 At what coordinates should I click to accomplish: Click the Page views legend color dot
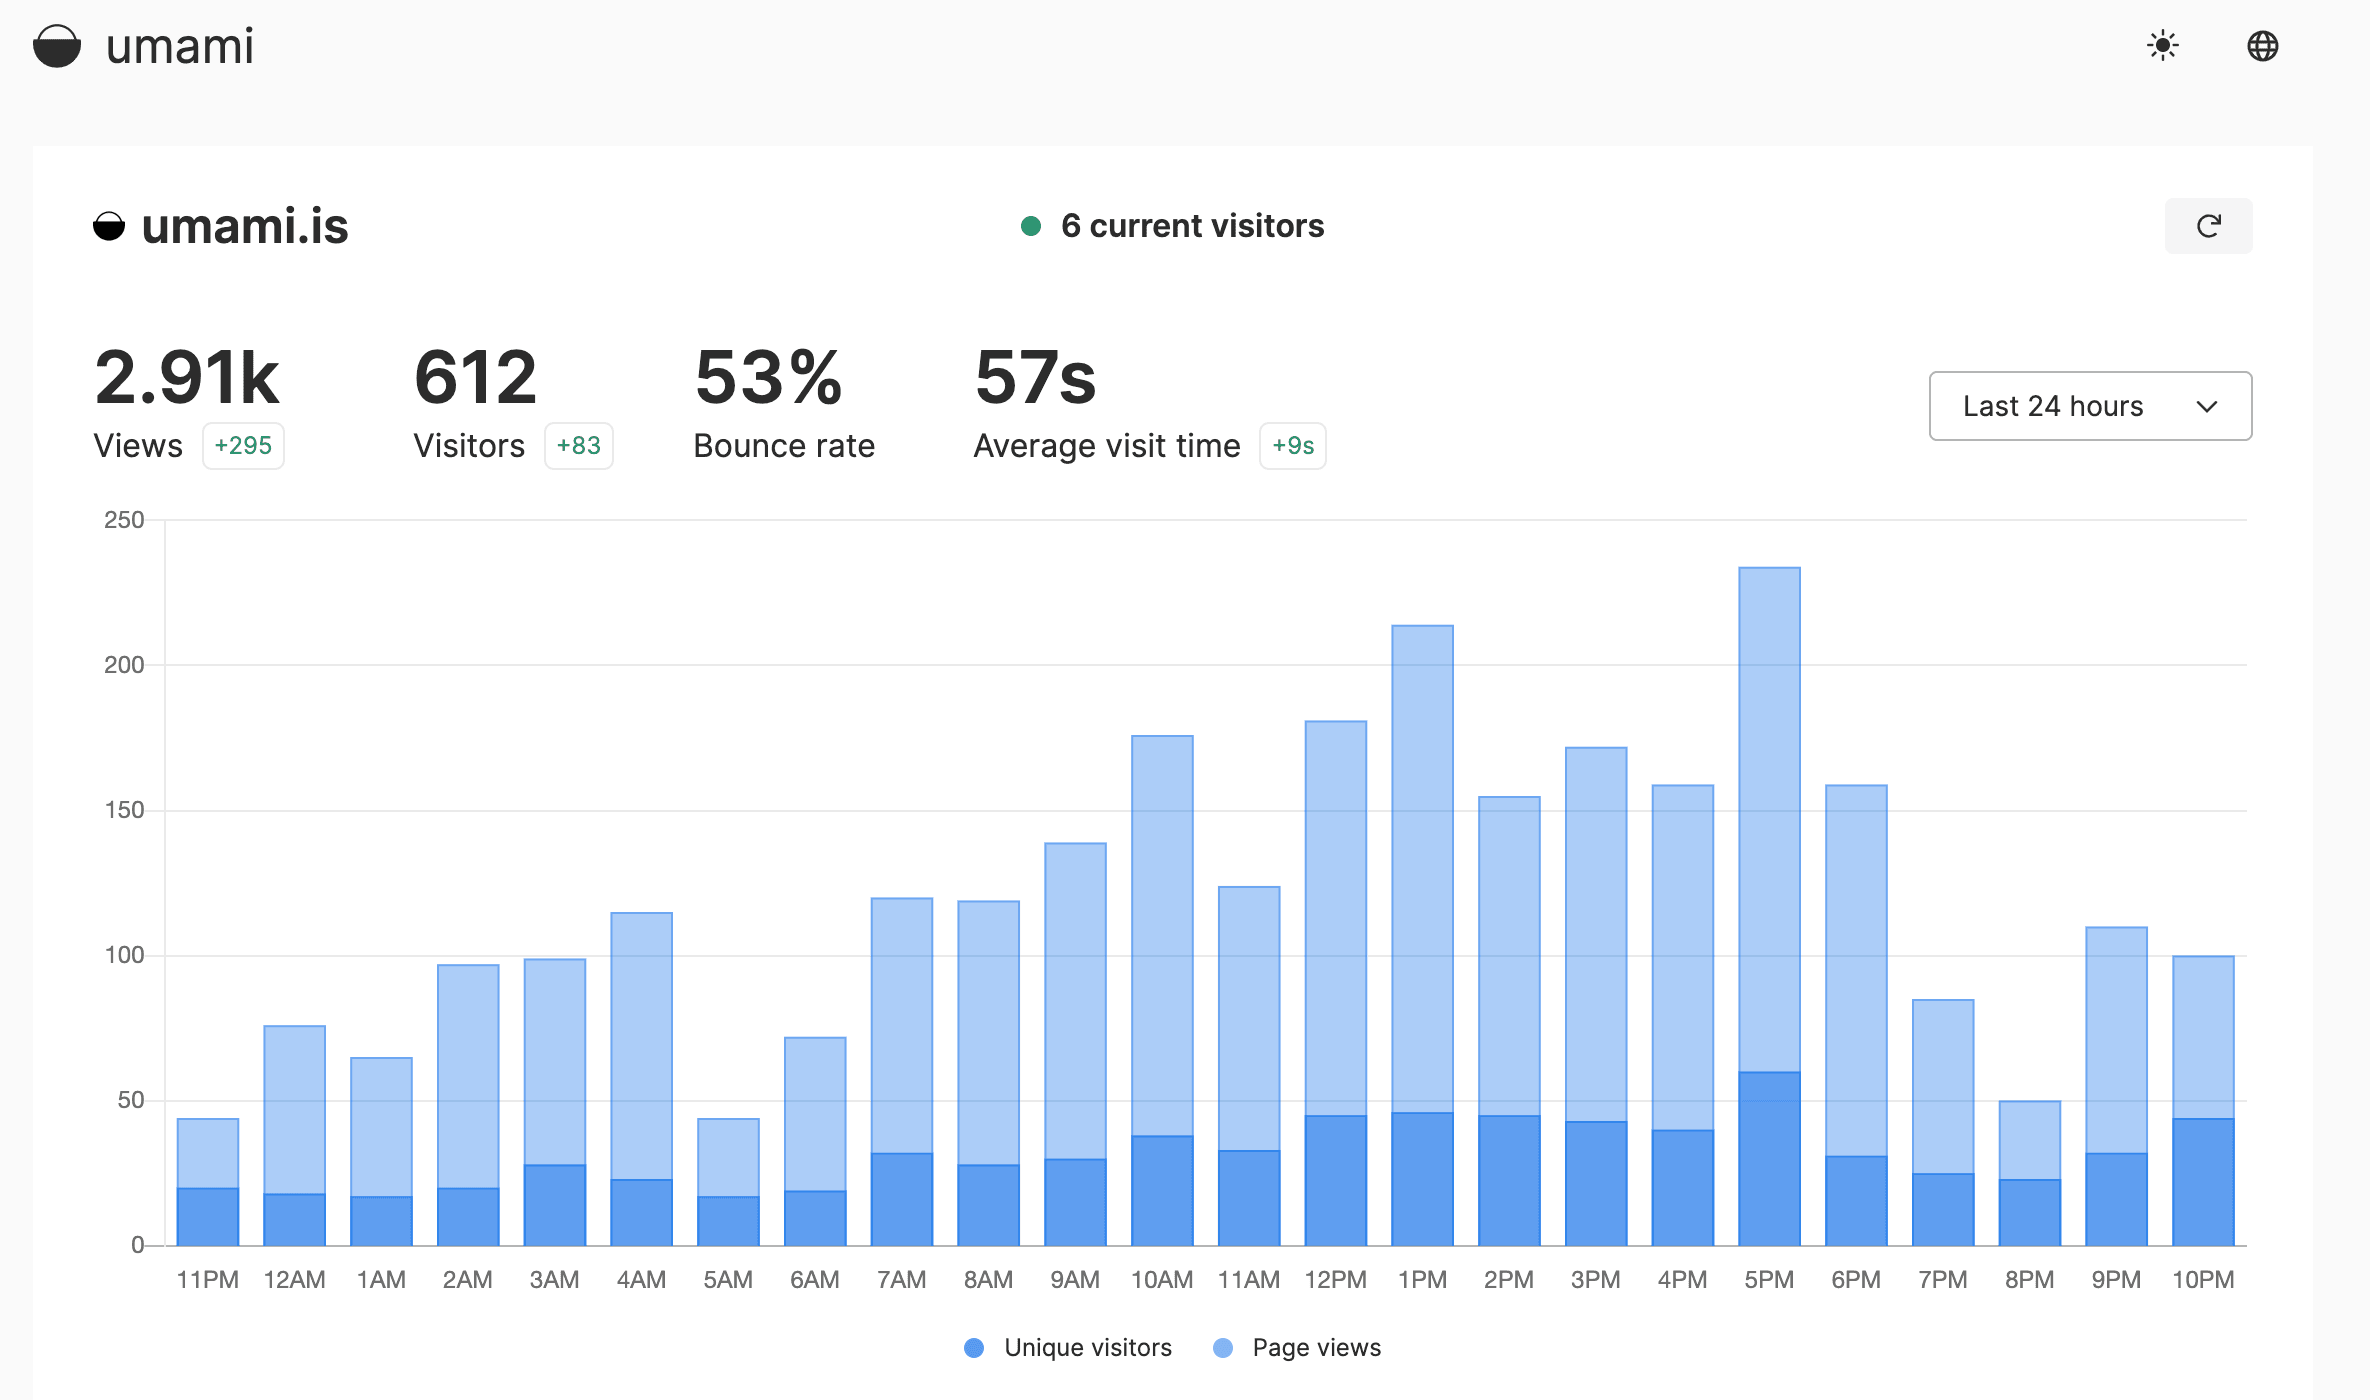[x=1223, y=1348]
